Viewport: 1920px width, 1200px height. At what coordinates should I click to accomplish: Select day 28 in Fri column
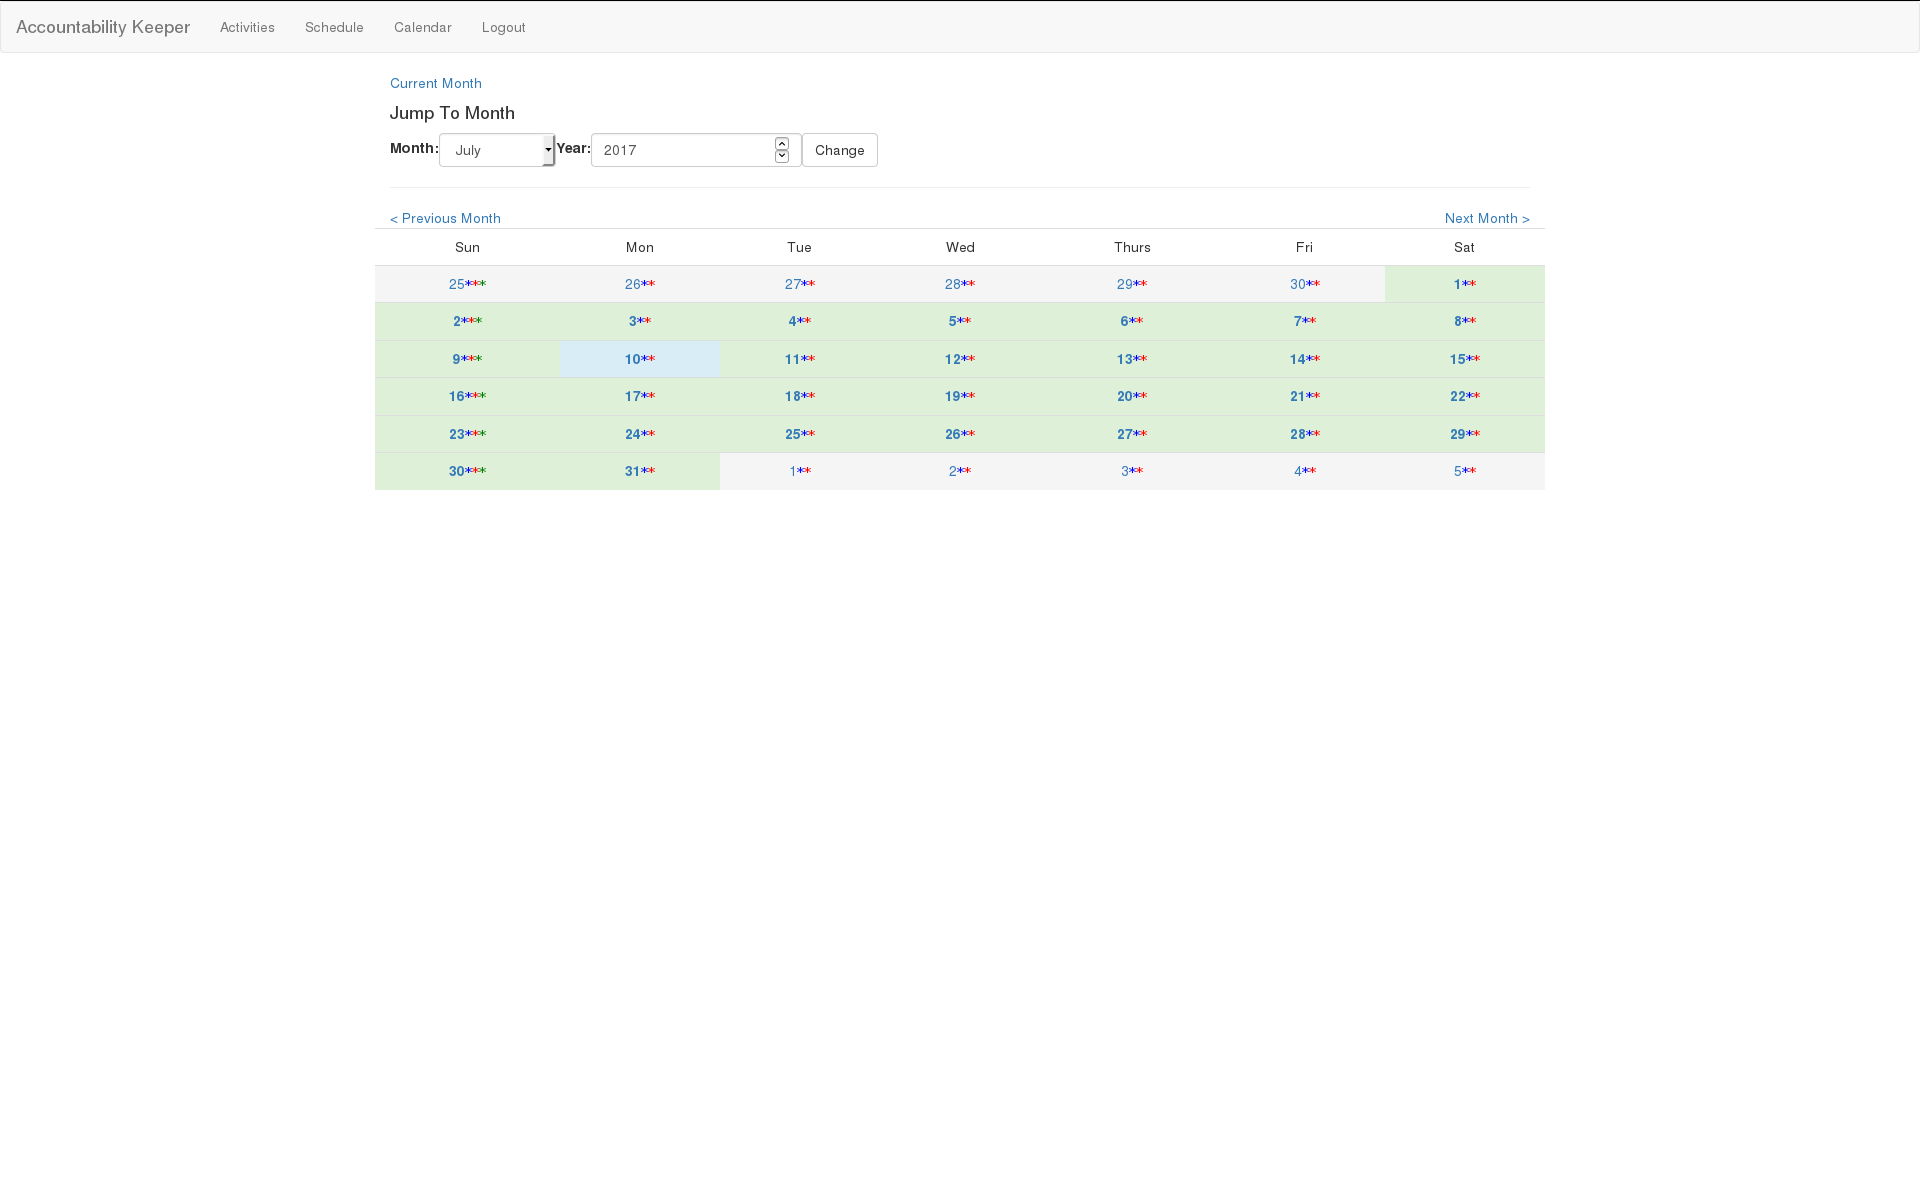[1297, 434]
